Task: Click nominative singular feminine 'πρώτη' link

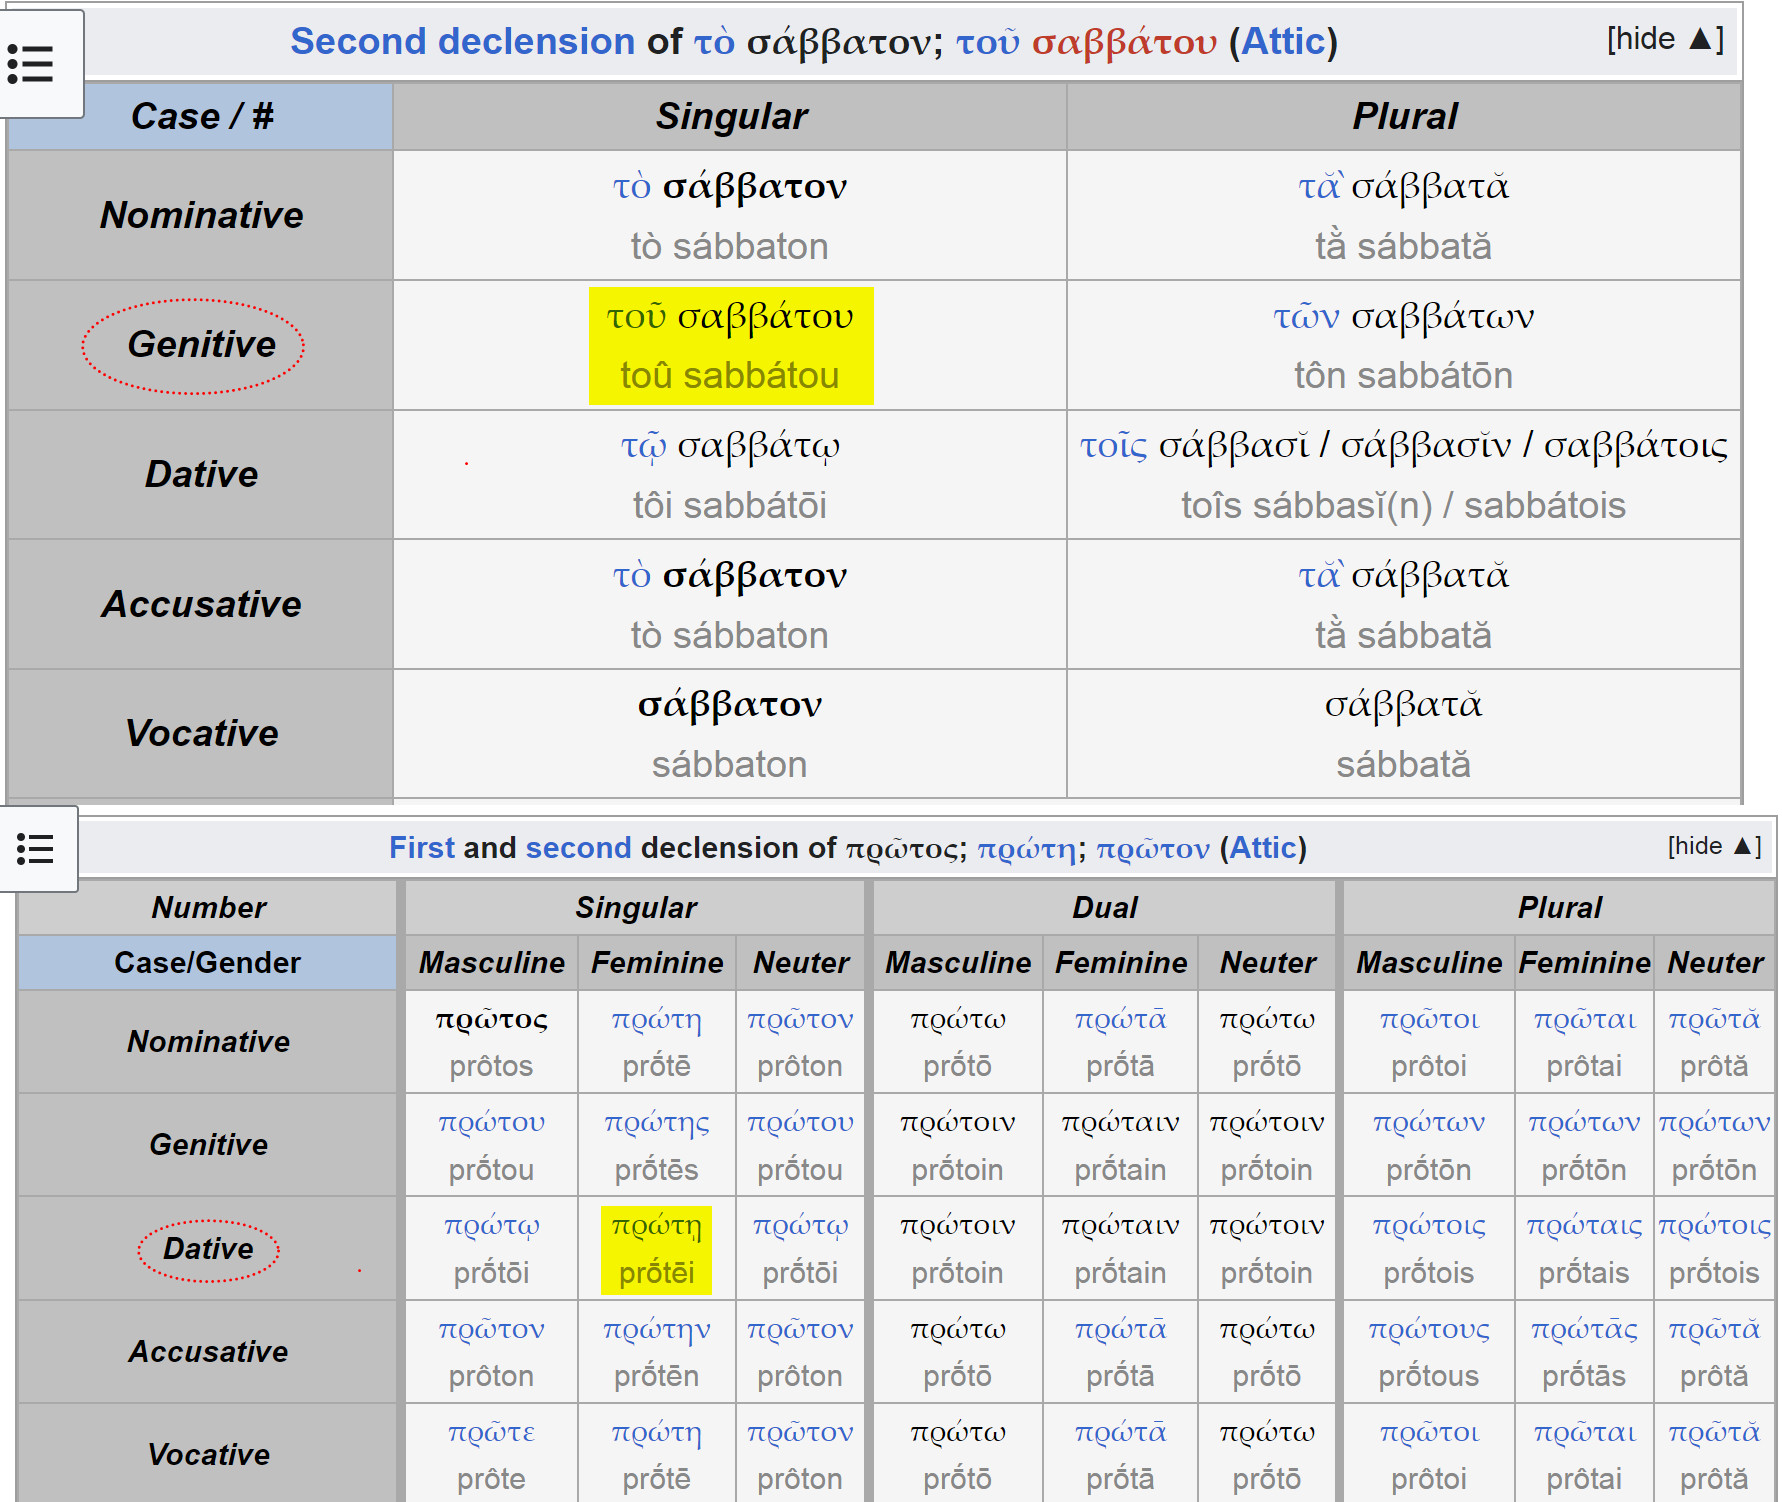Action: [656, 1020]
